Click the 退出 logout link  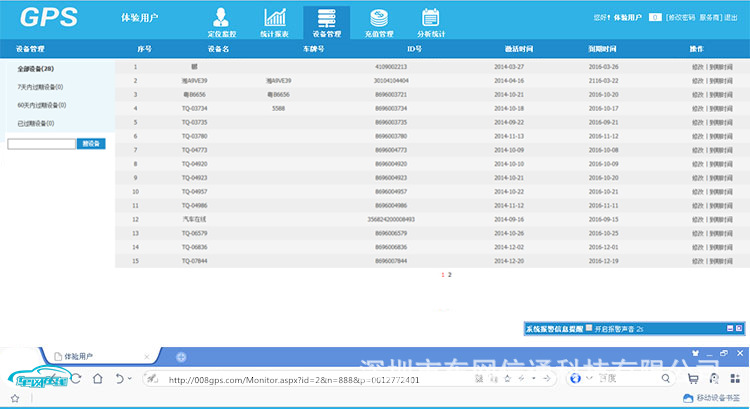[731, 17]
